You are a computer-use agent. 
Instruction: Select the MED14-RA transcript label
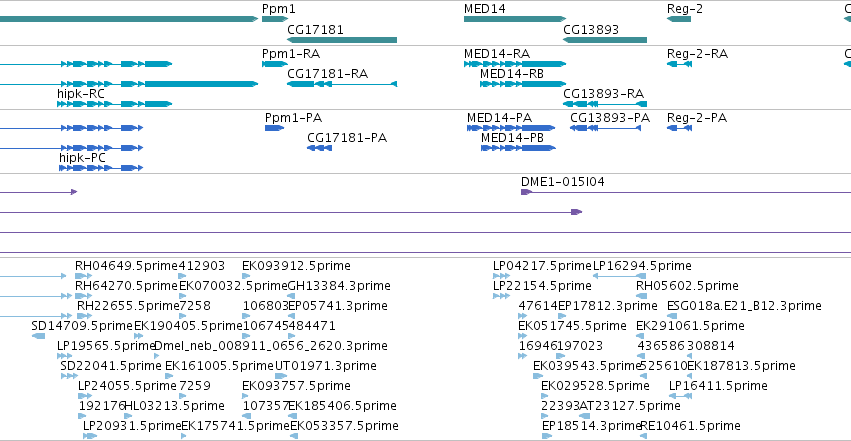(x=497, y=54)
